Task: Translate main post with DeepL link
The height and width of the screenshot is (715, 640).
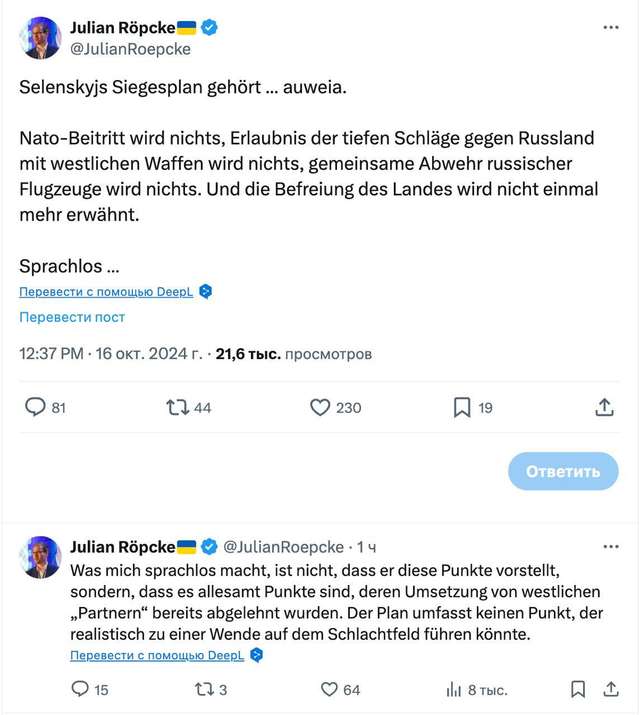Action: click(106, 292)
